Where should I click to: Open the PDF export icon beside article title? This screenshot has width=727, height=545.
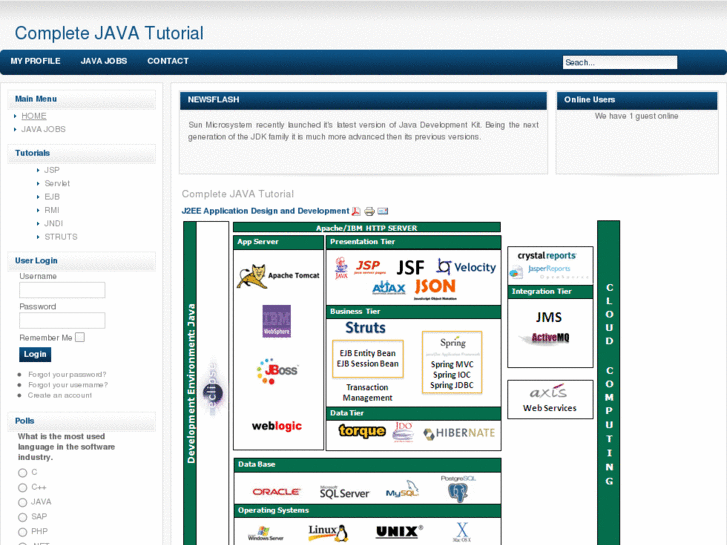point(356,212)
